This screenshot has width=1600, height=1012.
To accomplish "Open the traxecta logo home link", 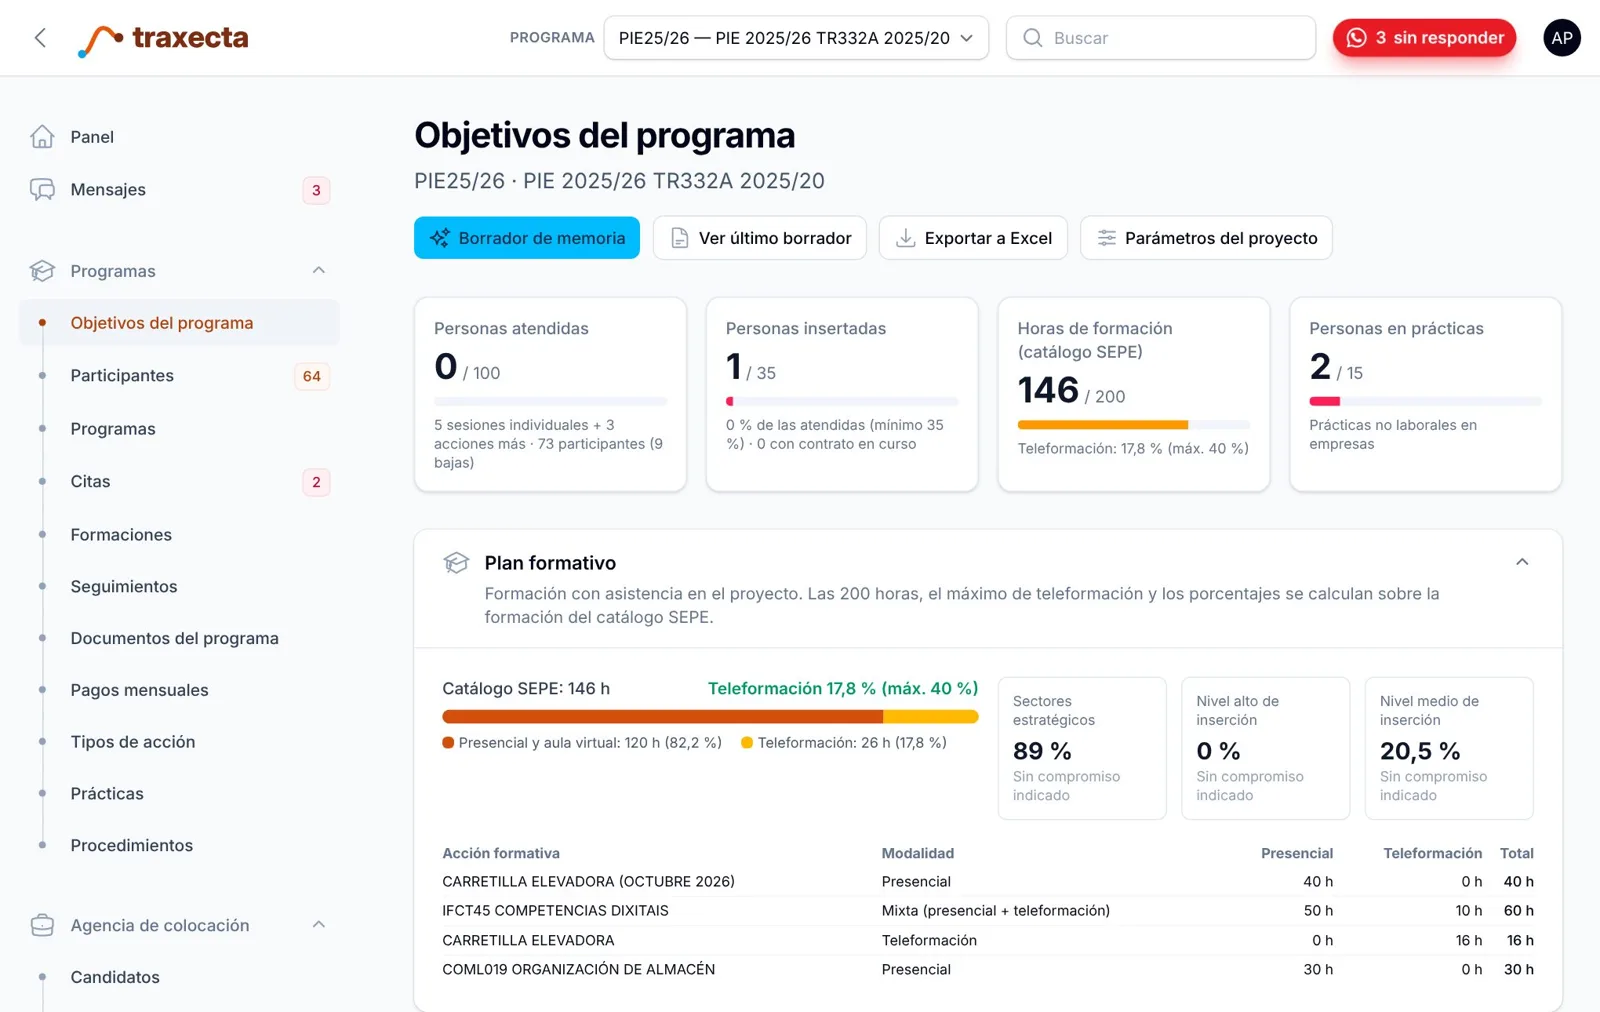I will pyautogui.click(x=163, y=38).
